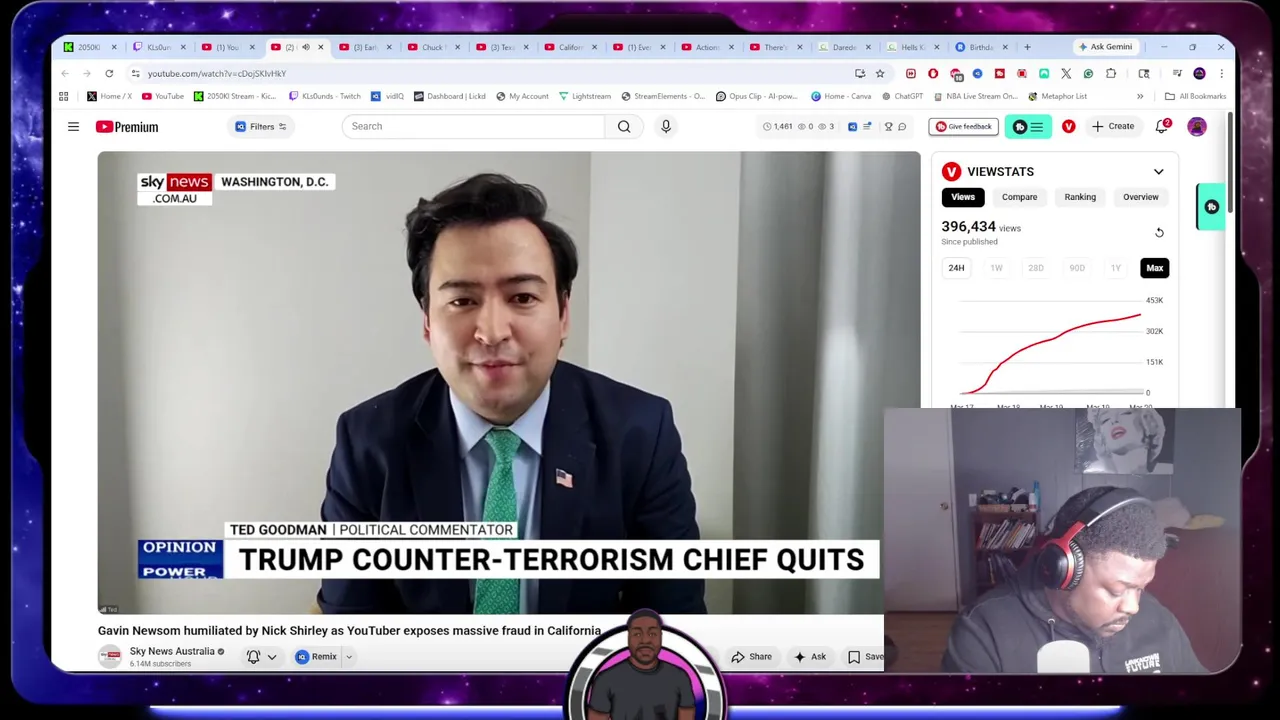
Task: Reload the page in the browser toolbar
Action: [109, 73]
